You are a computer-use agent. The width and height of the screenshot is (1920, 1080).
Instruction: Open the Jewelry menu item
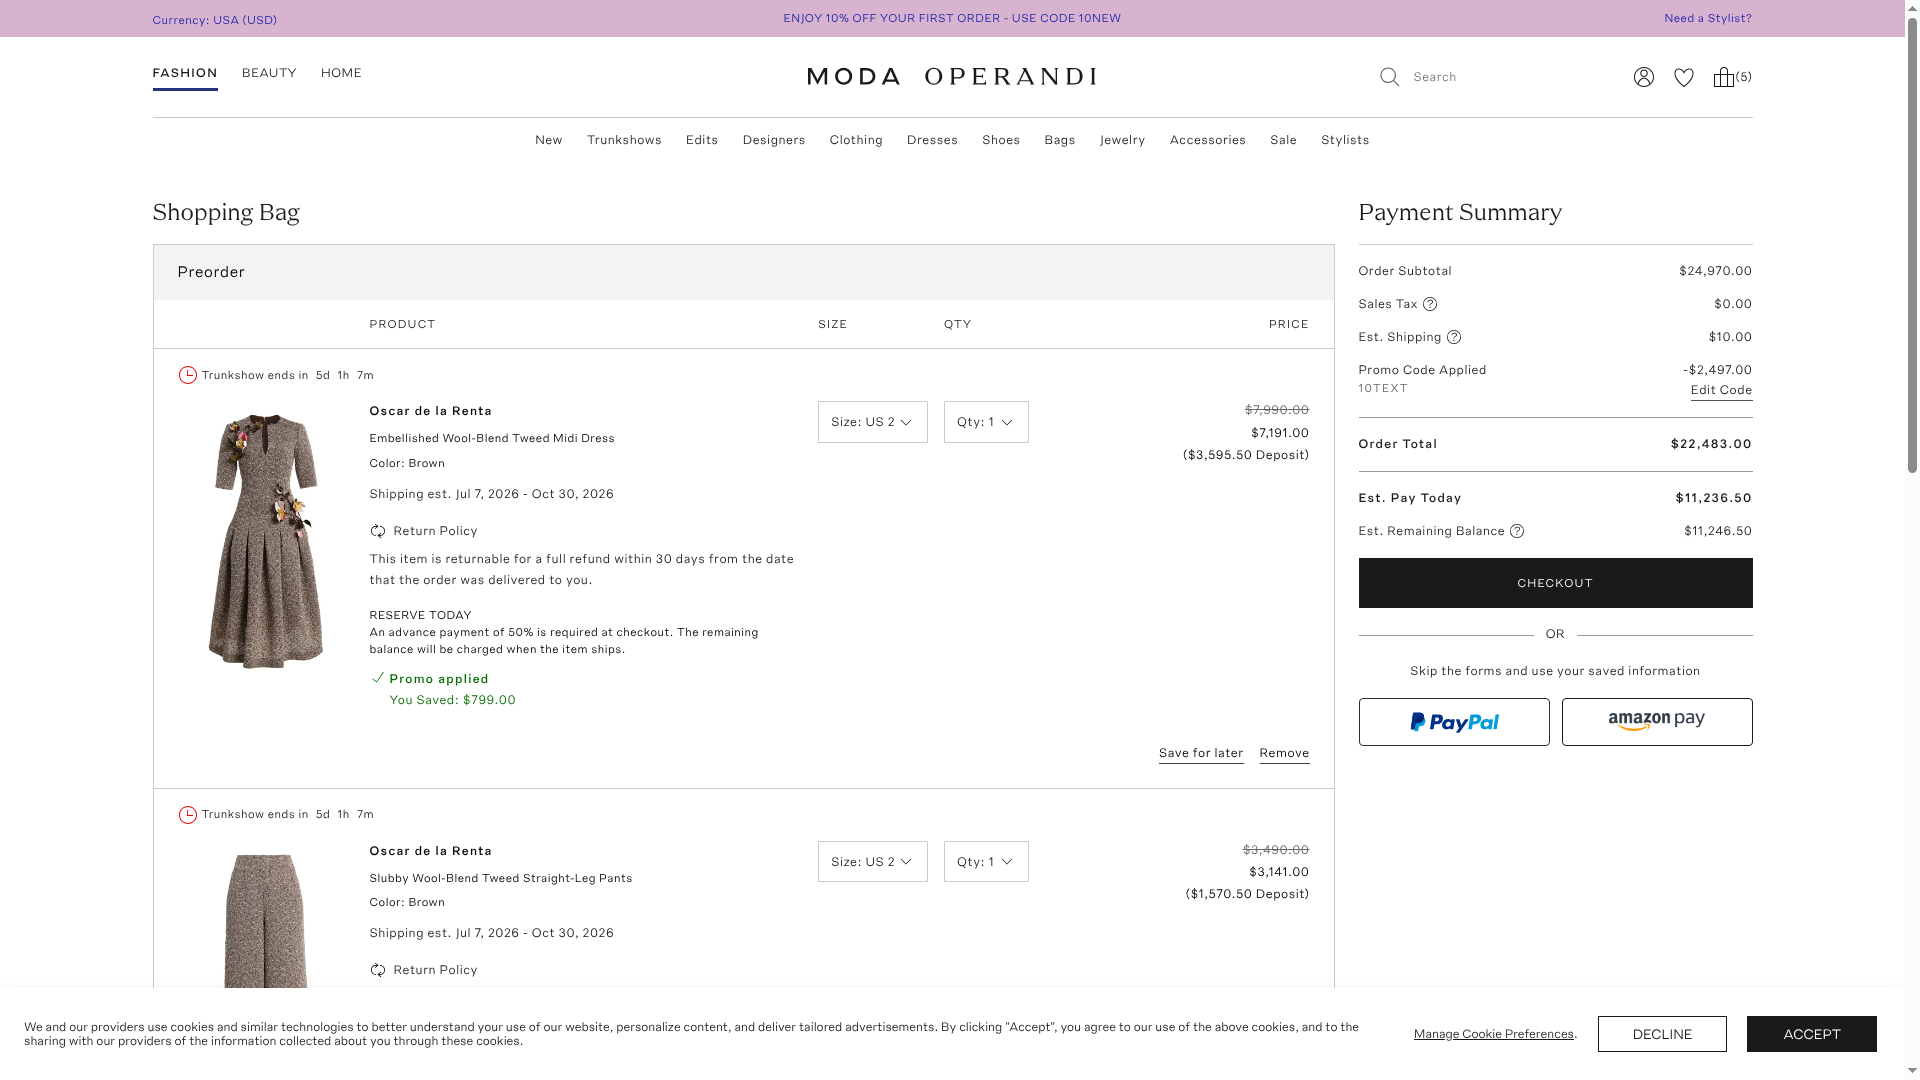tap(1122, 140)
